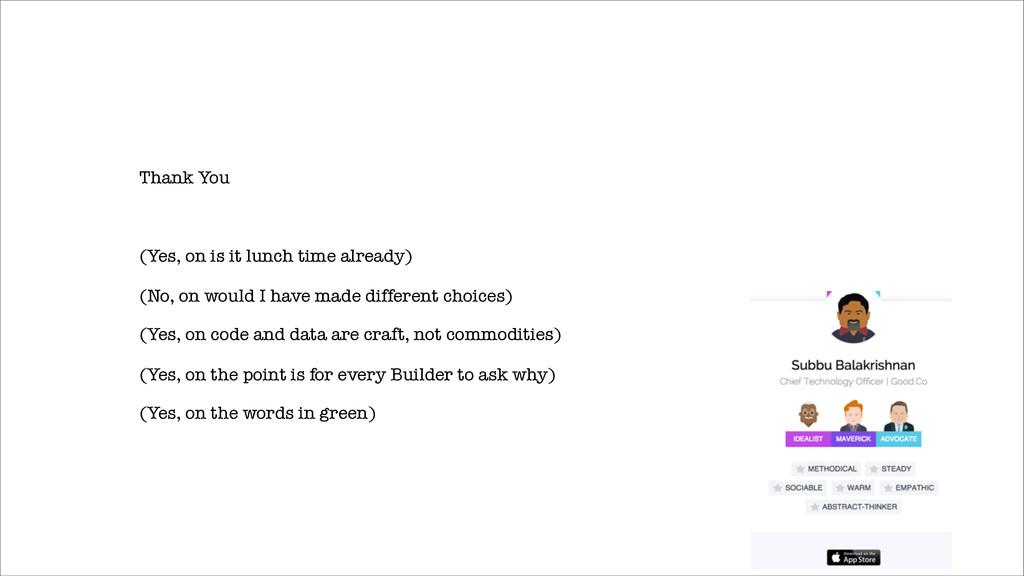The height and width of the screenshot is (576, 1024).
Task: Click the WARM trait tag
Action: coord(853,488)
